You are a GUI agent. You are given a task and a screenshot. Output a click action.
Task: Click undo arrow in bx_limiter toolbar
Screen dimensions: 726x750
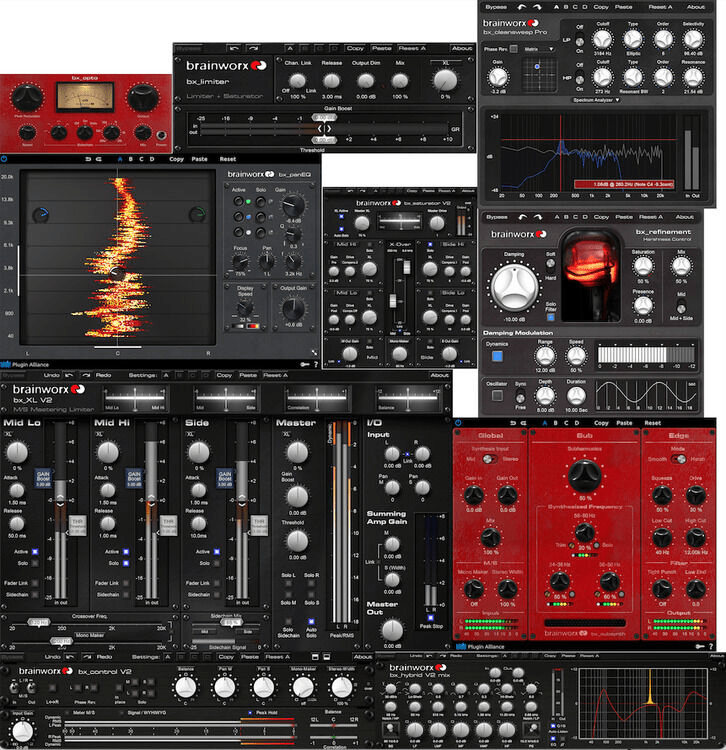pos(234,48)
